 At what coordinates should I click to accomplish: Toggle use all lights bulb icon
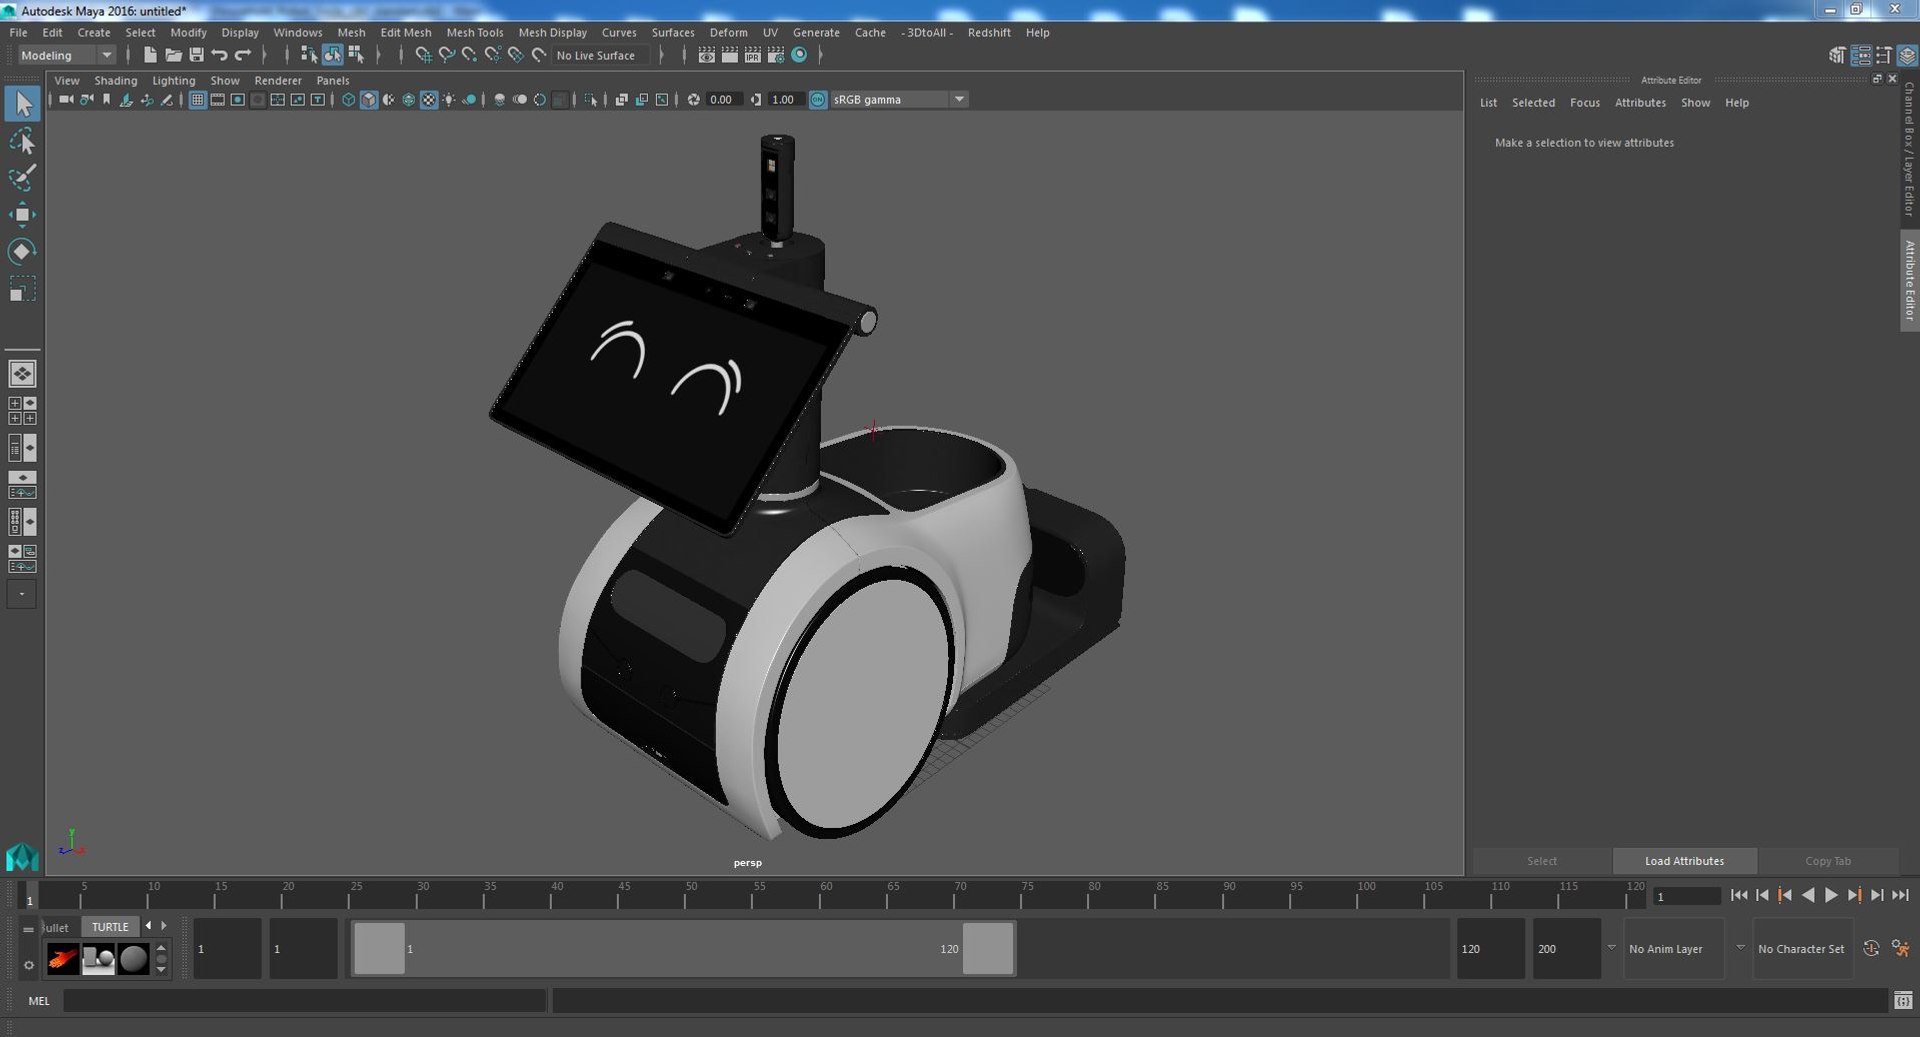point(449,99)
